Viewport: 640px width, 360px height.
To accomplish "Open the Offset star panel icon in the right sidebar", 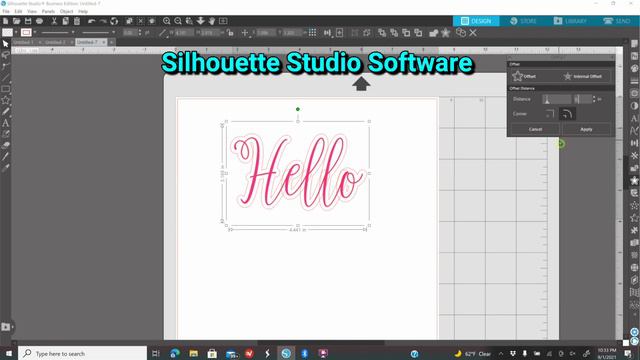I will pos(634,180).
